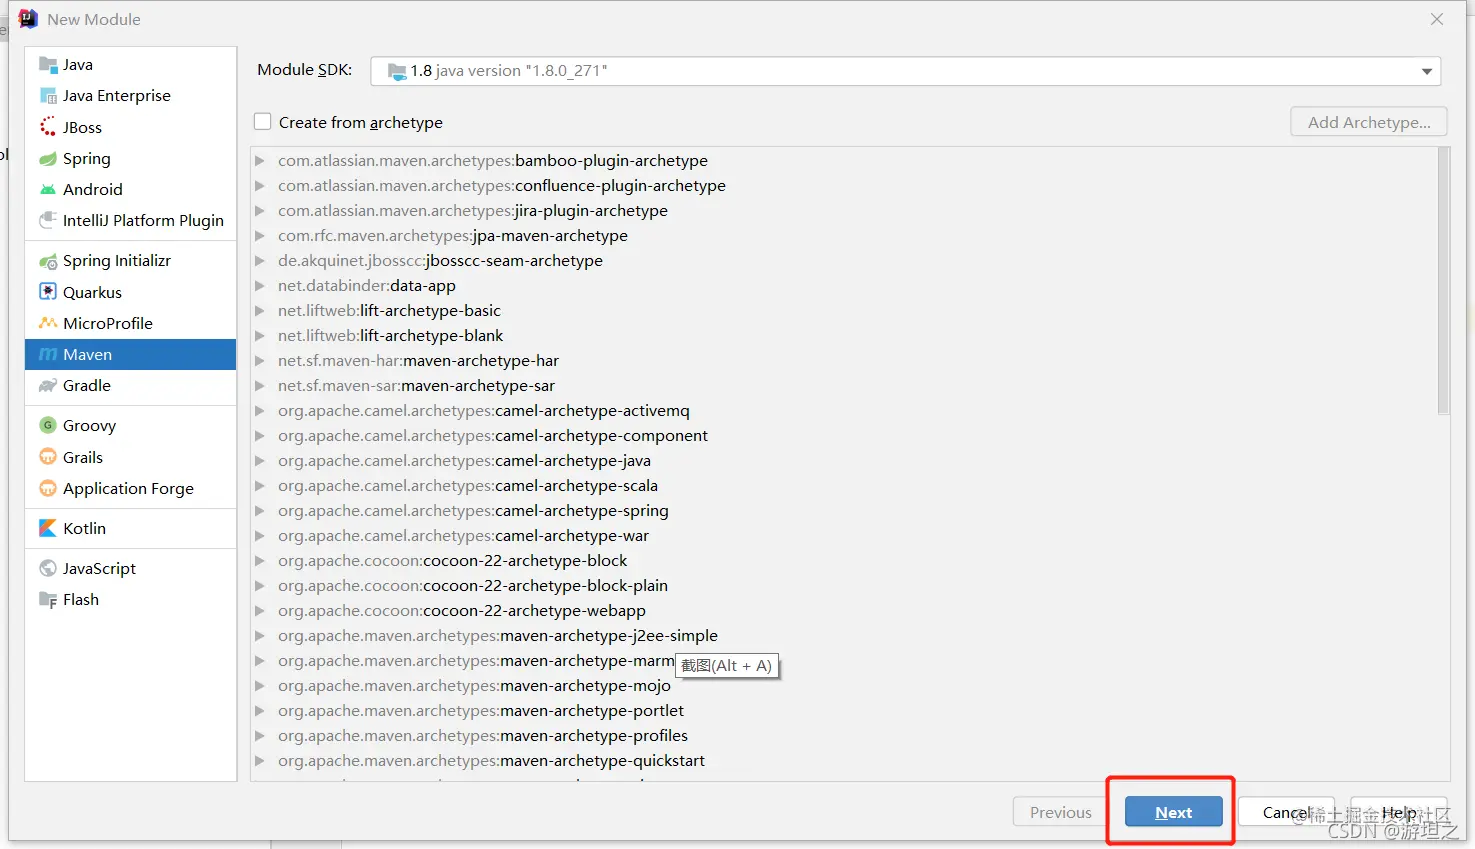Screen dimensions: 1475x849
Task: Select cocoon-22-archetype-block-plain row
Action: 845,586
